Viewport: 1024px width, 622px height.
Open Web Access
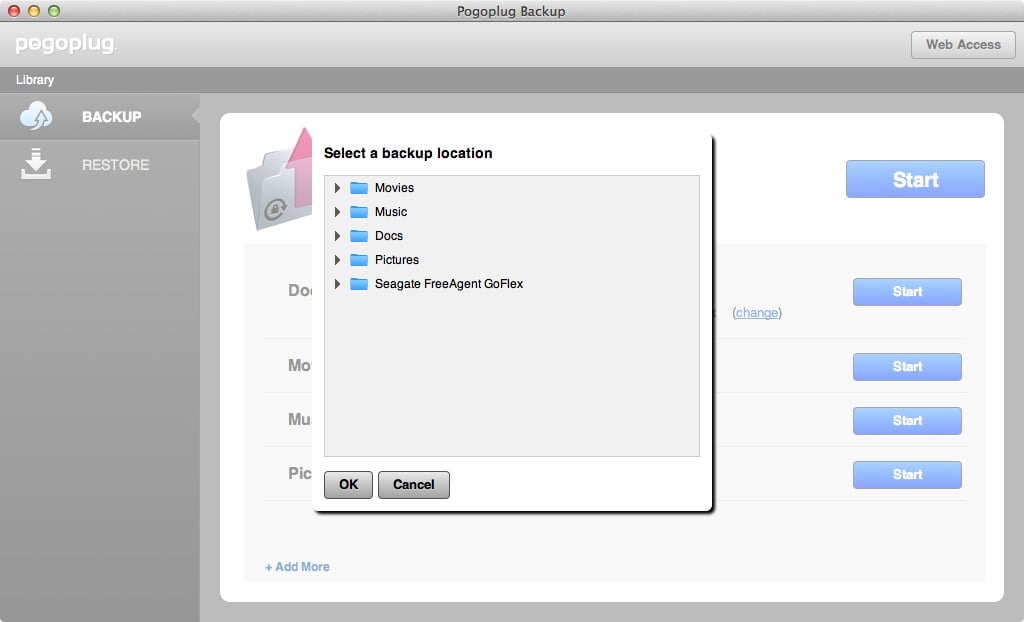point(963,44)
